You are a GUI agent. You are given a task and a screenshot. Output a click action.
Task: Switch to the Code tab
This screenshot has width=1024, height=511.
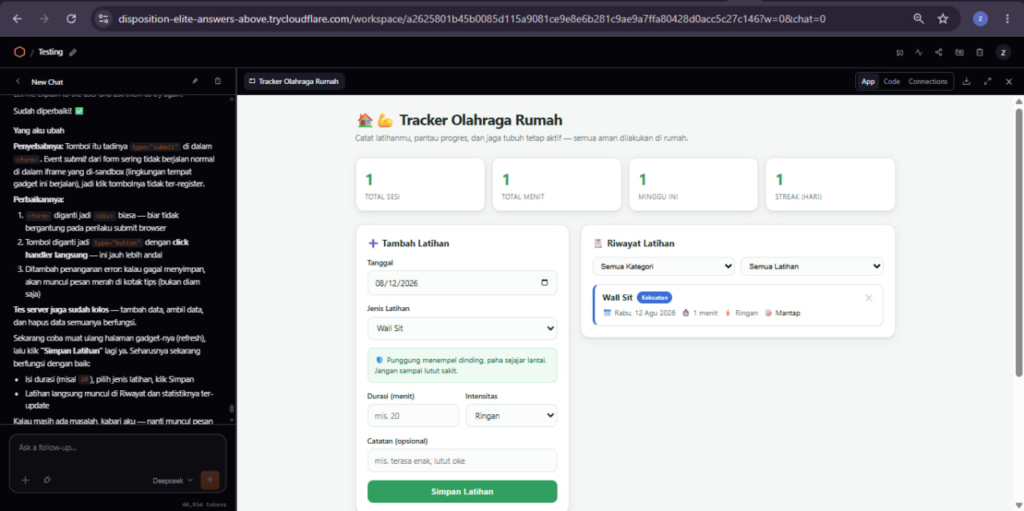click(x=891, y=82)
